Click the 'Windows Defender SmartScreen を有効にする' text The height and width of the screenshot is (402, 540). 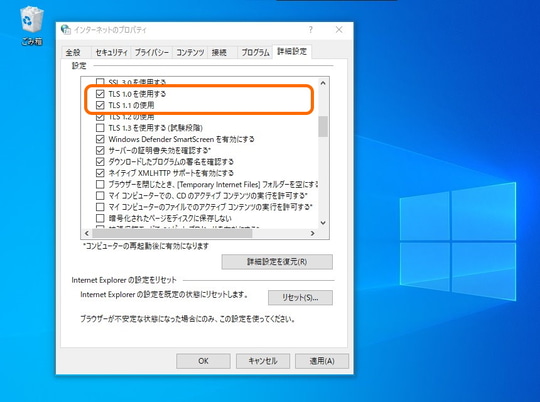click(x=181, y=139)
